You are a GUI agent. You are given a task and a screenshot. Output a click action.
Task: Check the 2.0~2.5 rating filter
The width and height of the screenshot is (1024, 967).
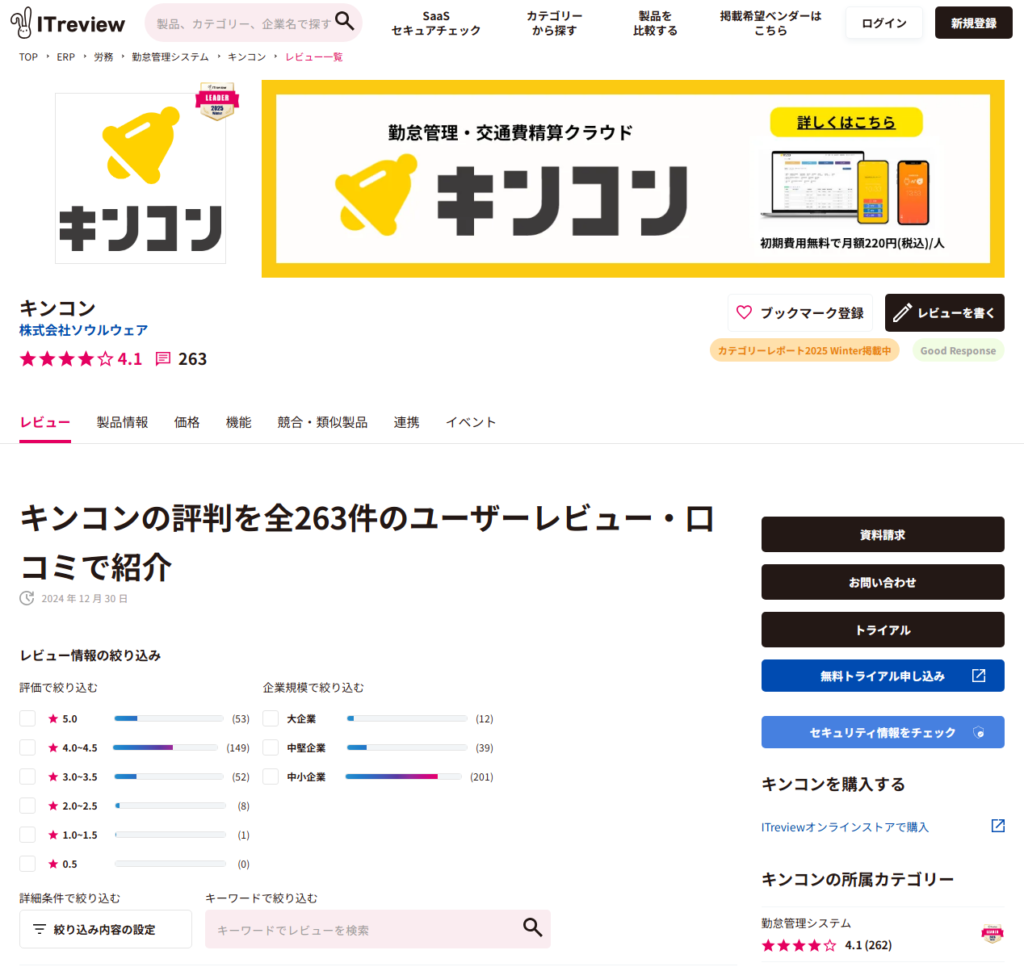(x=27, y=805)
